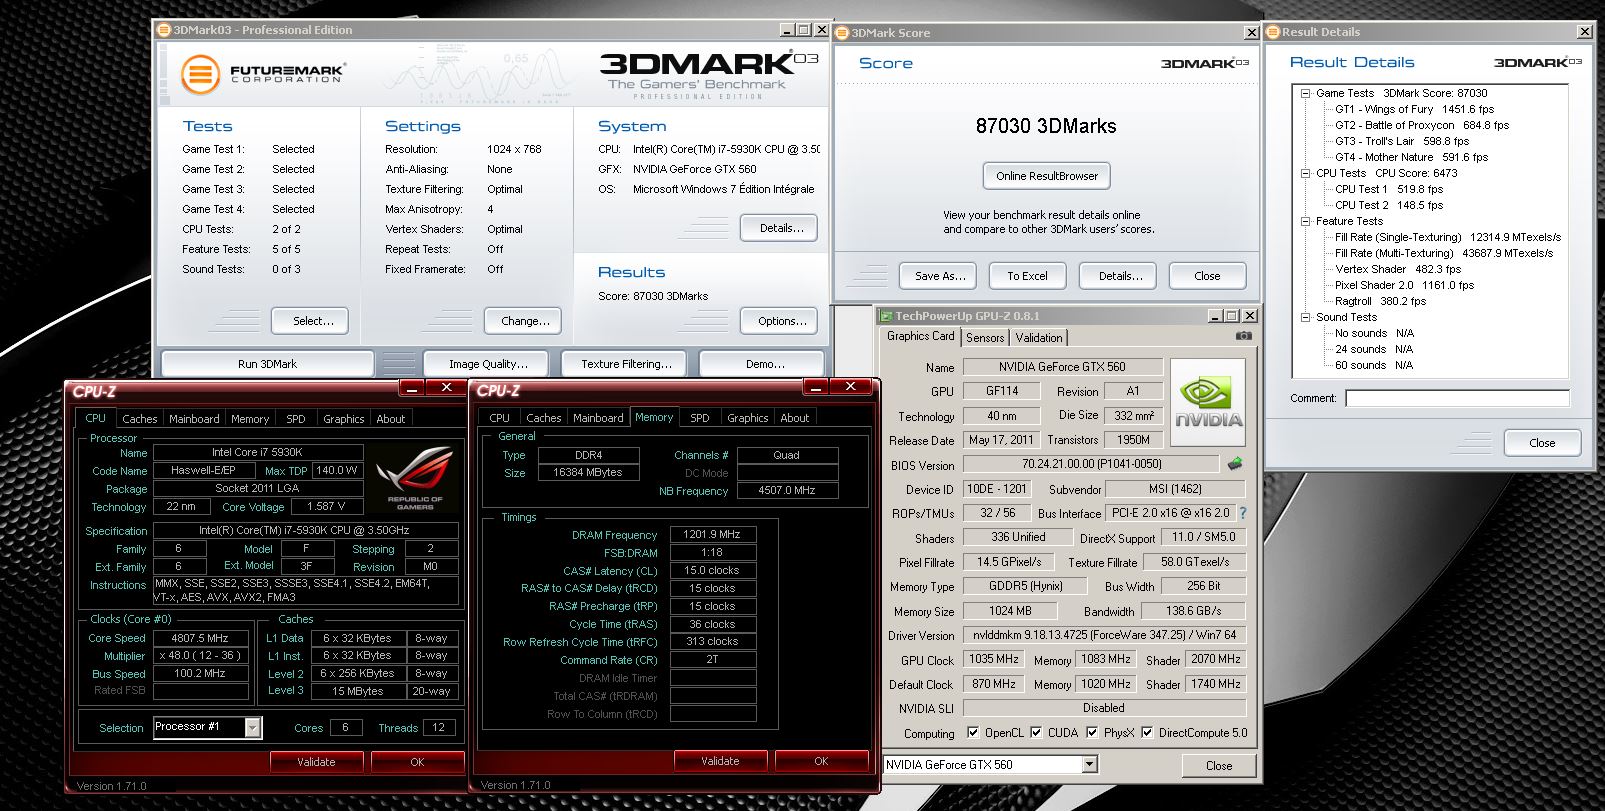The image size is (1605, 811).
Task: Open Bus Interface help question mark
Action: tap(1243, 513)
